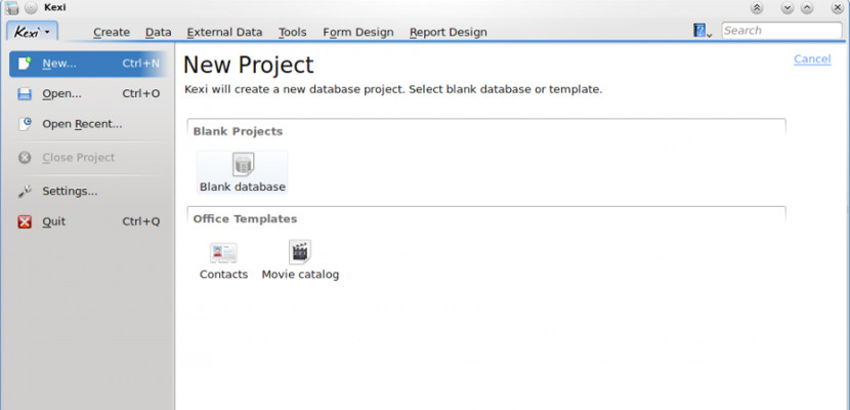Click the red Quit icon
This screenshot has width=850, height=410.
click(x=25, y=222)
